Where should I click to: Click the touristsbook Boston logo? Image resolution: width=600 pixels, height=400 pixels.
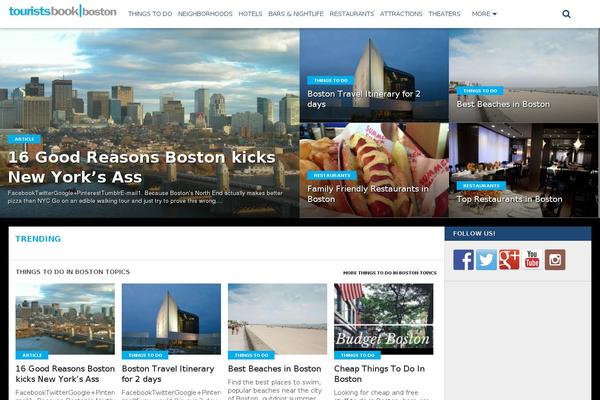[62, 13]
